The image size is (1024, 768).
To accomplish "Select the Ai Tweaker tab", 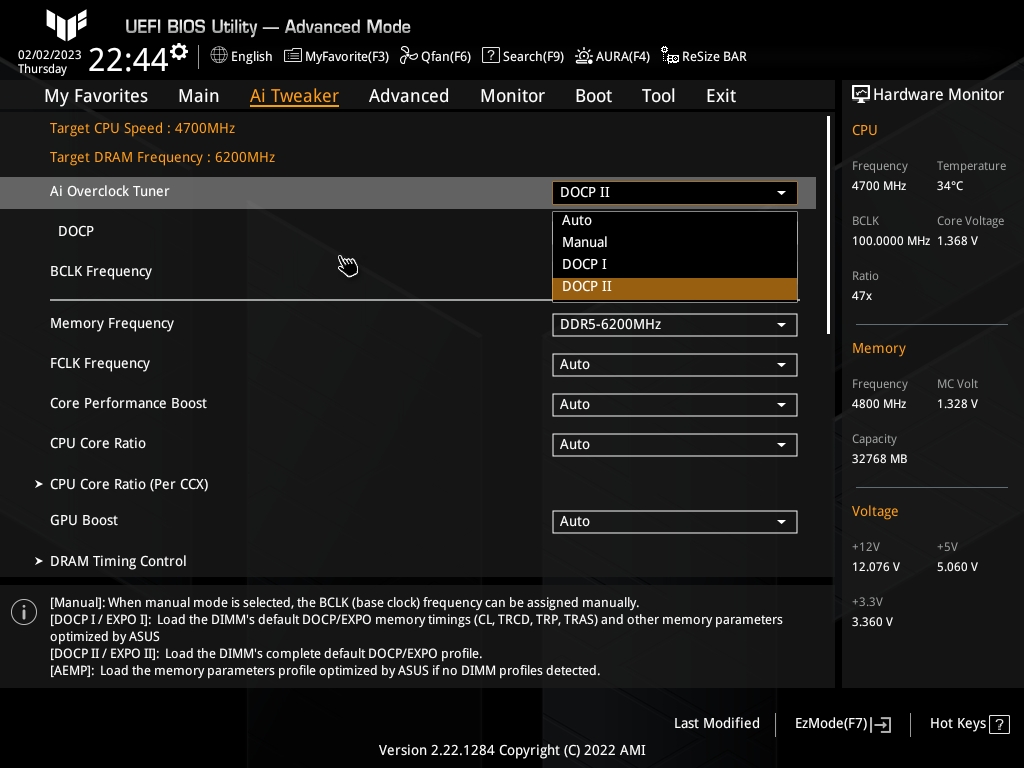I will pos(294,96).
